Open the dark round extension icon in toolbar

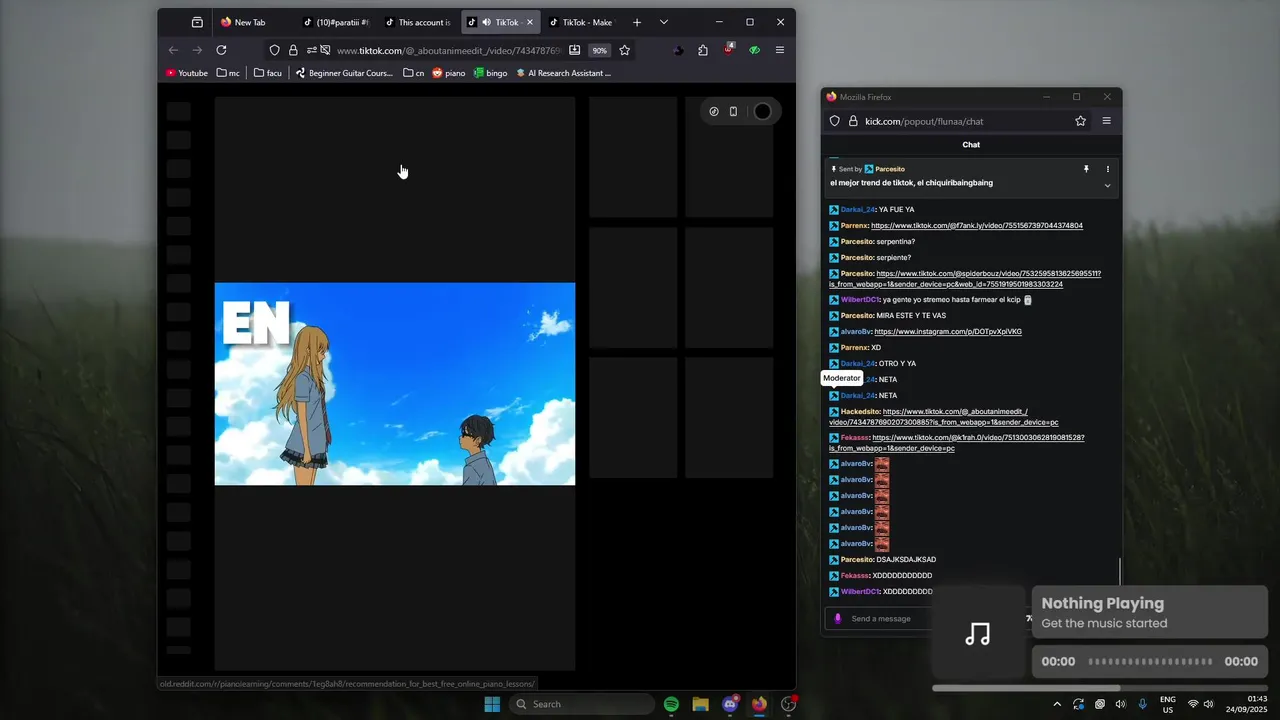click(x=679, y=50)
